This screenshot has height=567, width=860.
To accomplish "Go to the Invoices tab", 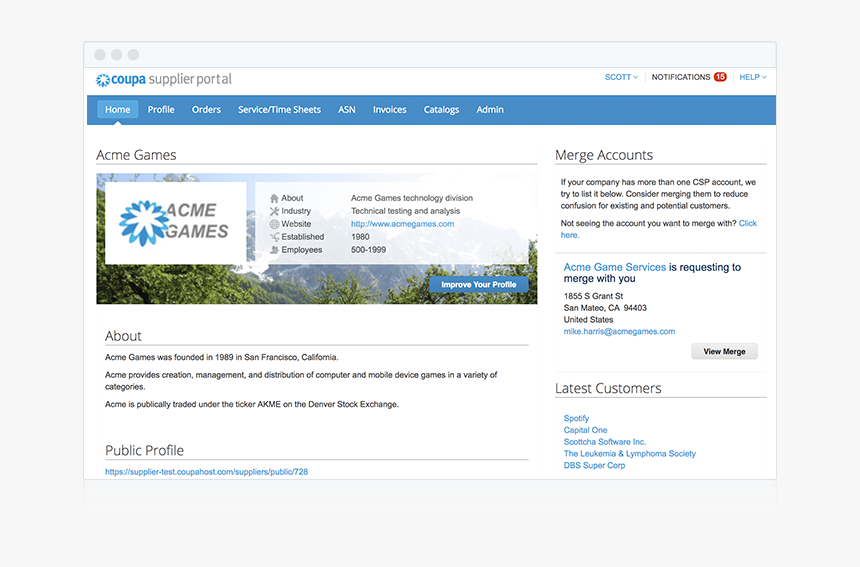I will pos(389,110).
